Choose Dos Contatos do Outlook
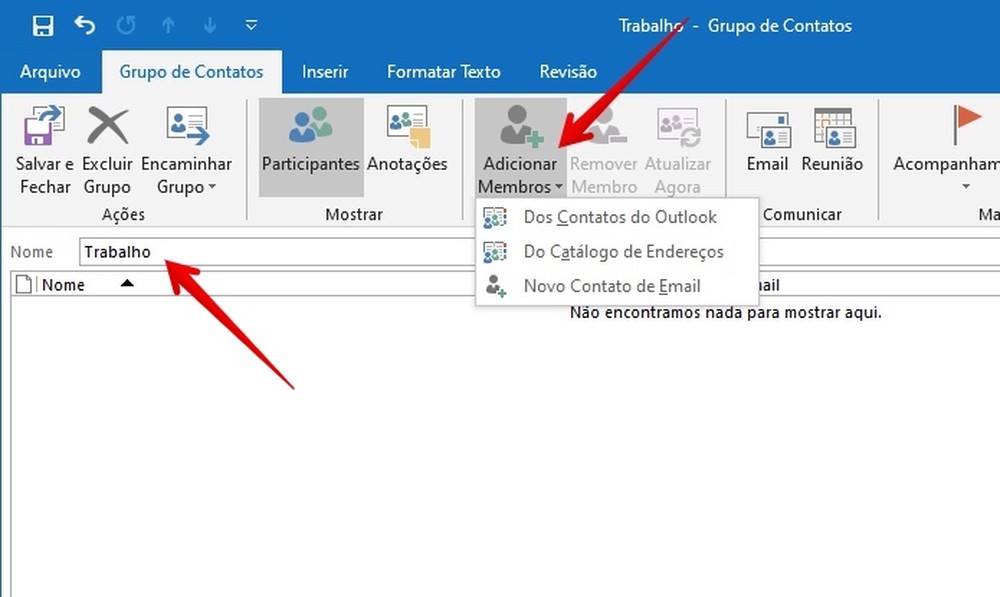Screen dimensions: 1000x597 619,217
